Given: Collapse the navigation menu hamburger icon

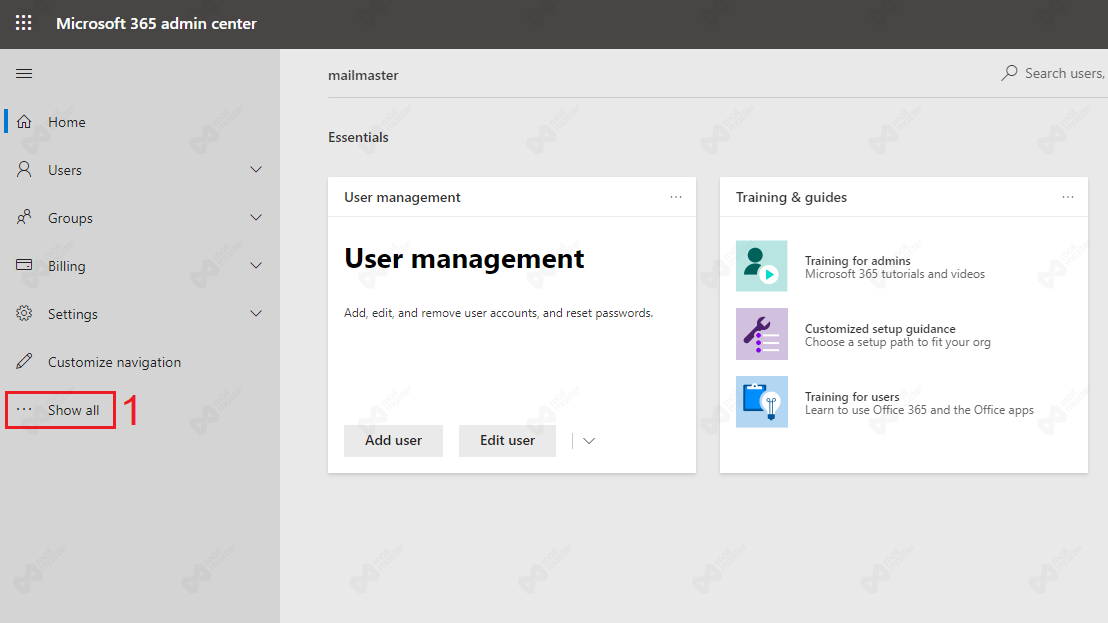Looking at the screenshot, I should click(24, 73).
